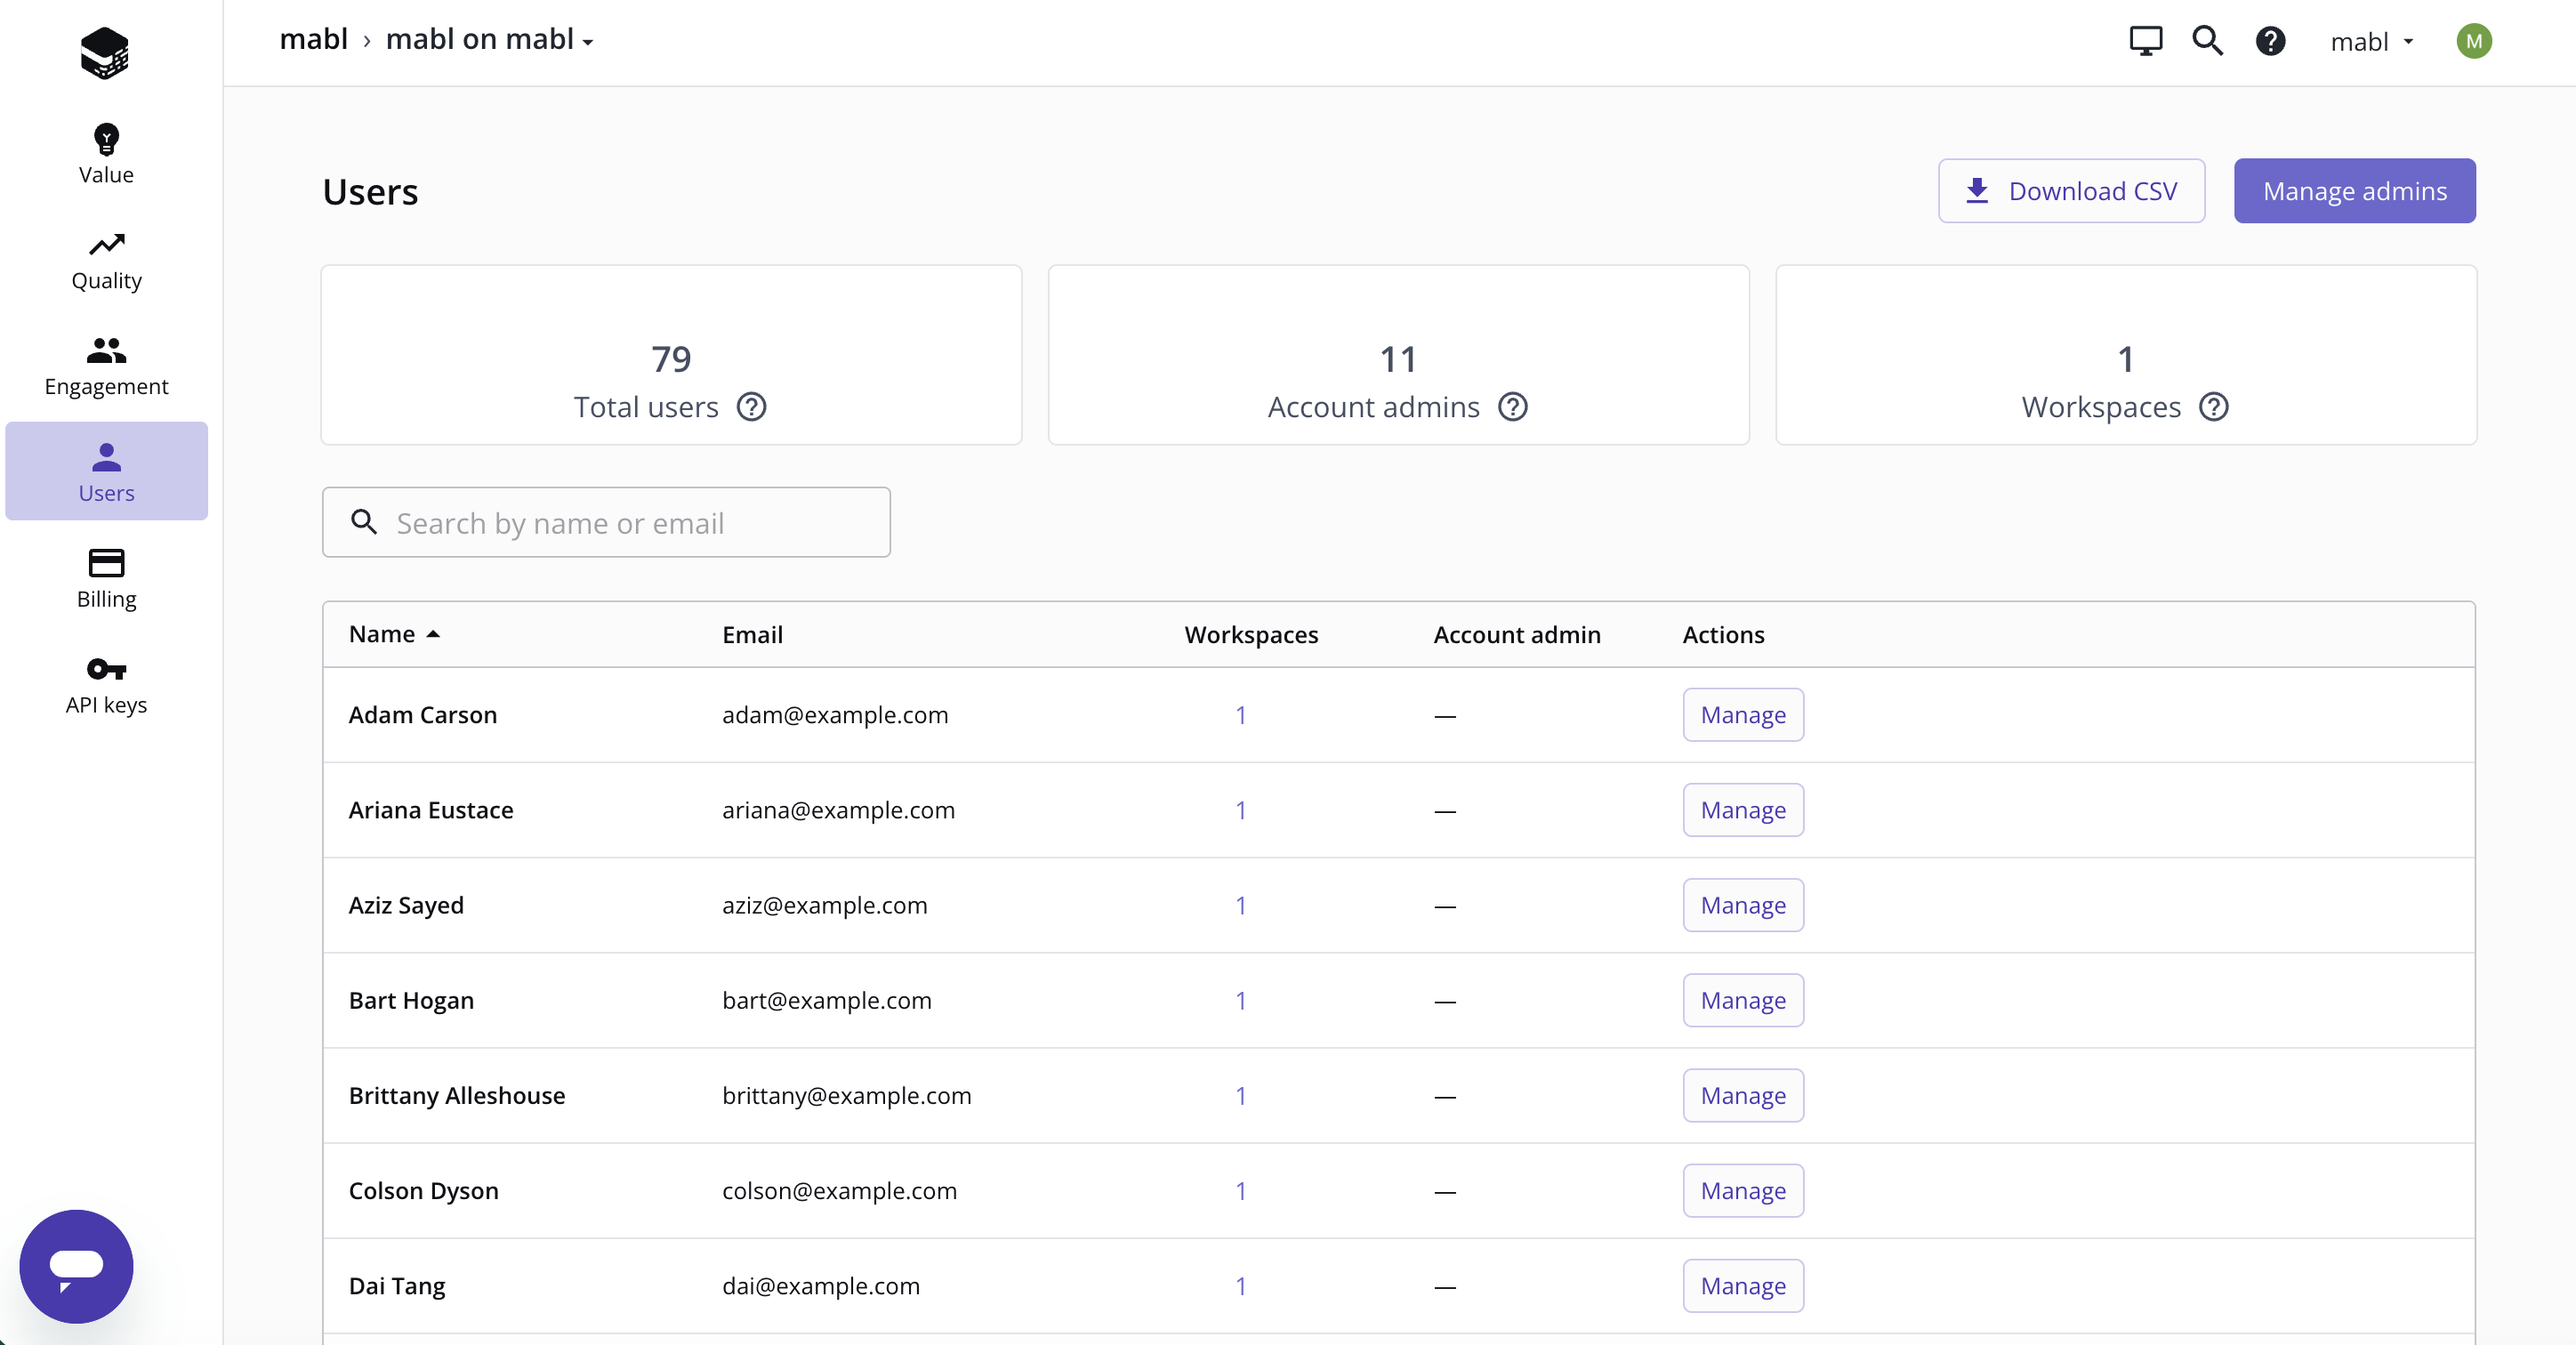Open the mabl account dropdown
The image size is (2576, 1345).
[2371, 42]
